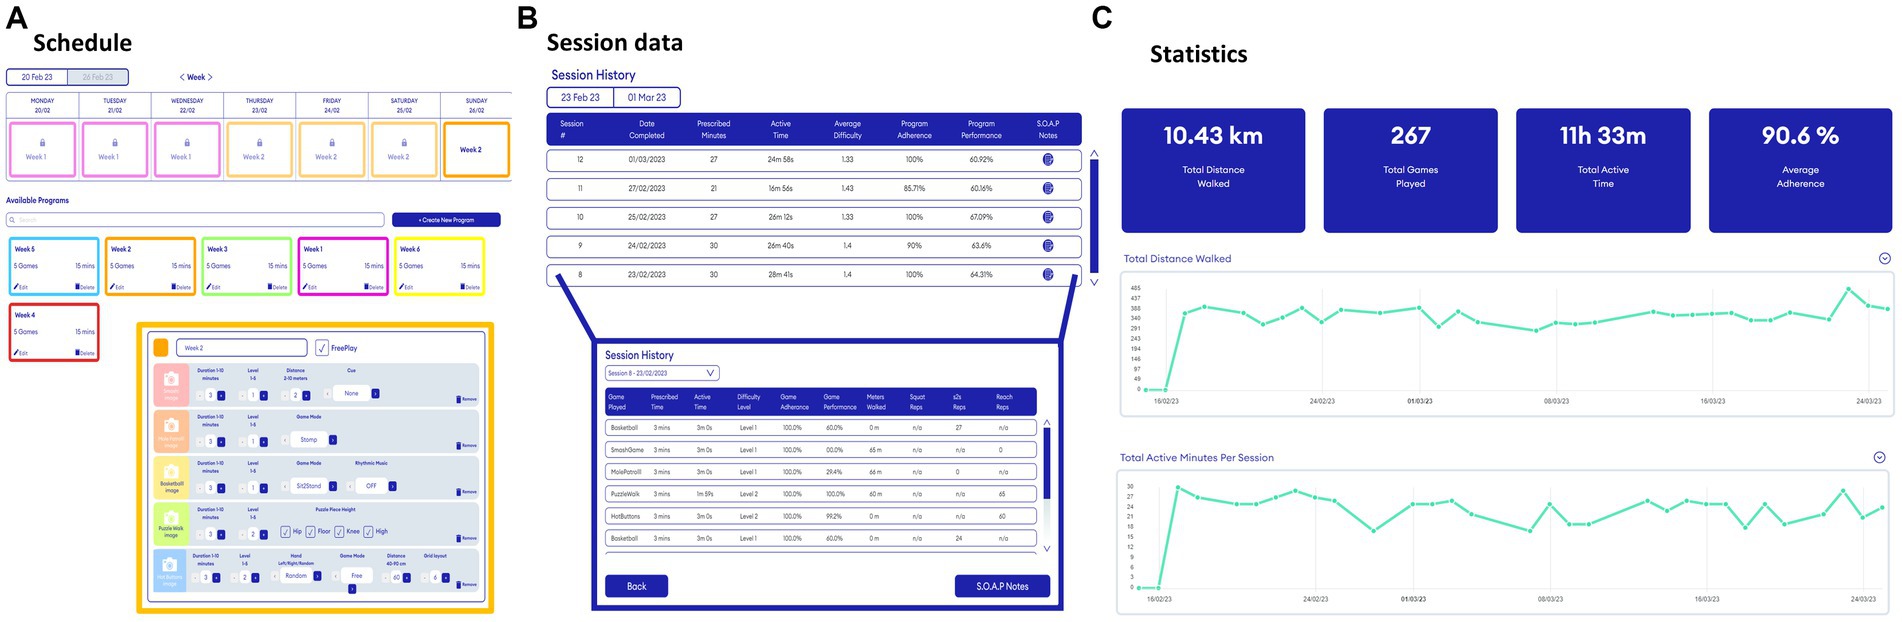Advance the Game Mode selector past Stomp

tap(333, 440)
